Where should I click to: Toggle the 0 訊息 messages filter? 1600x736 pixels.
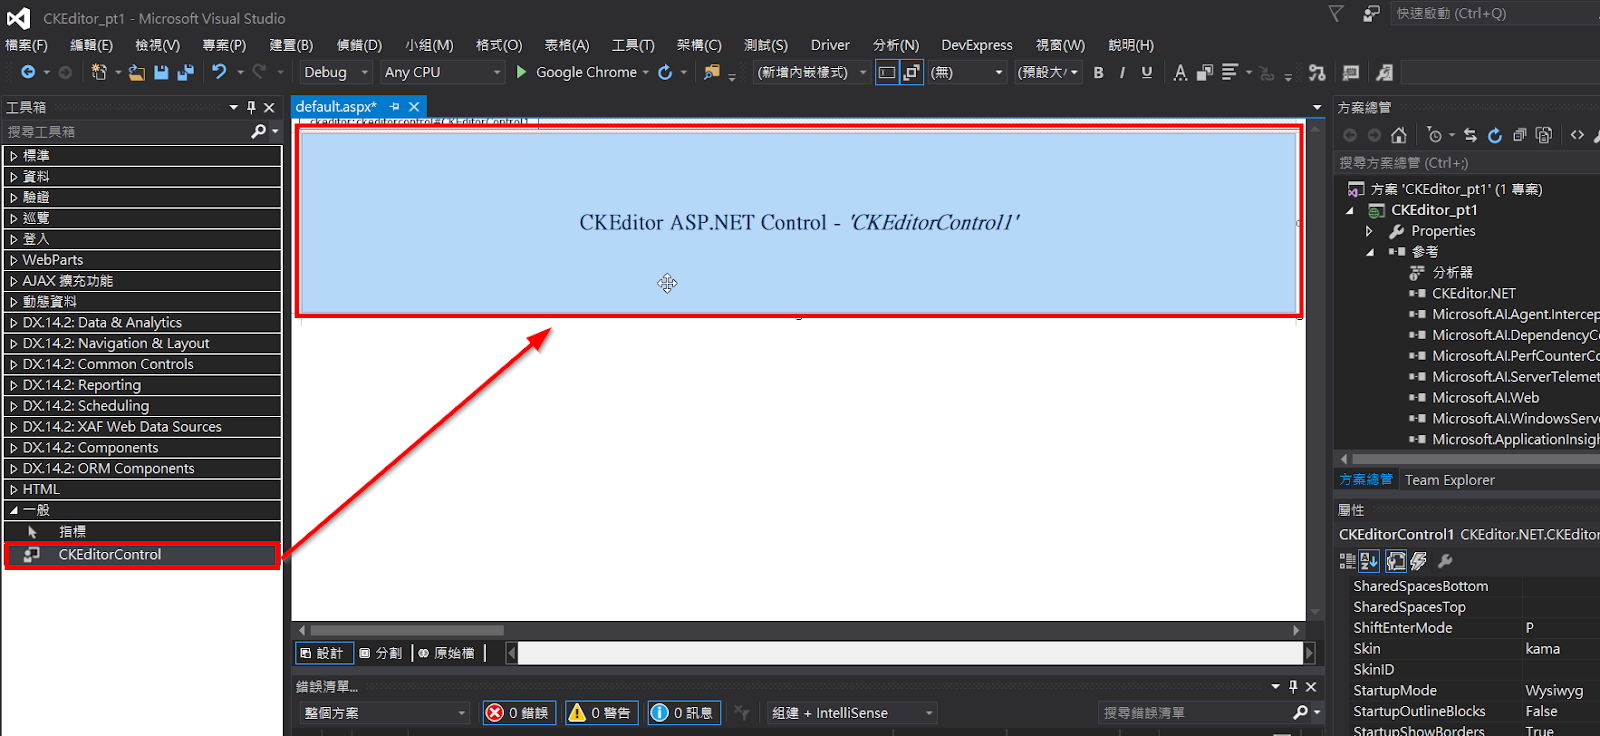[x=684, y=713]
